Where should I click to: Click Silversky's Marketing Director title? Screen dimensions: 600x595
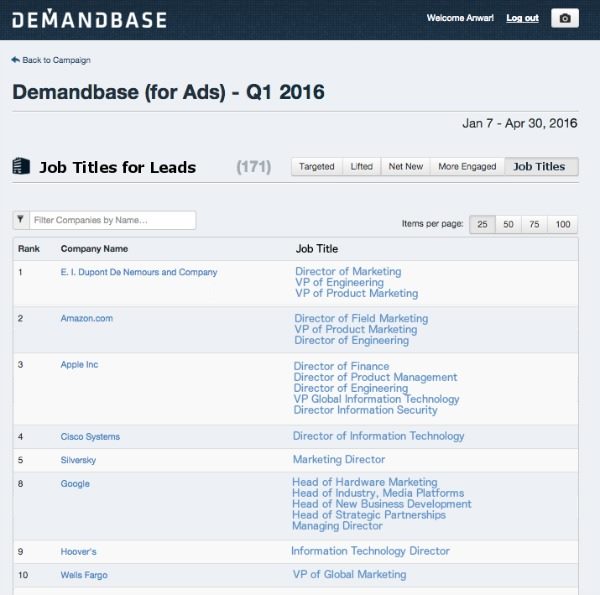tap(339, 459)
